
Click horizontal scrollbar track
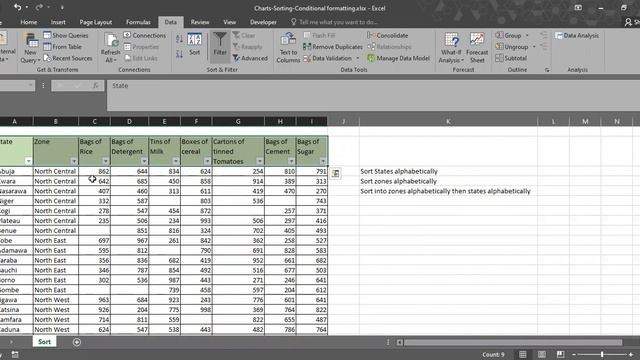click(x=513, y=342)
